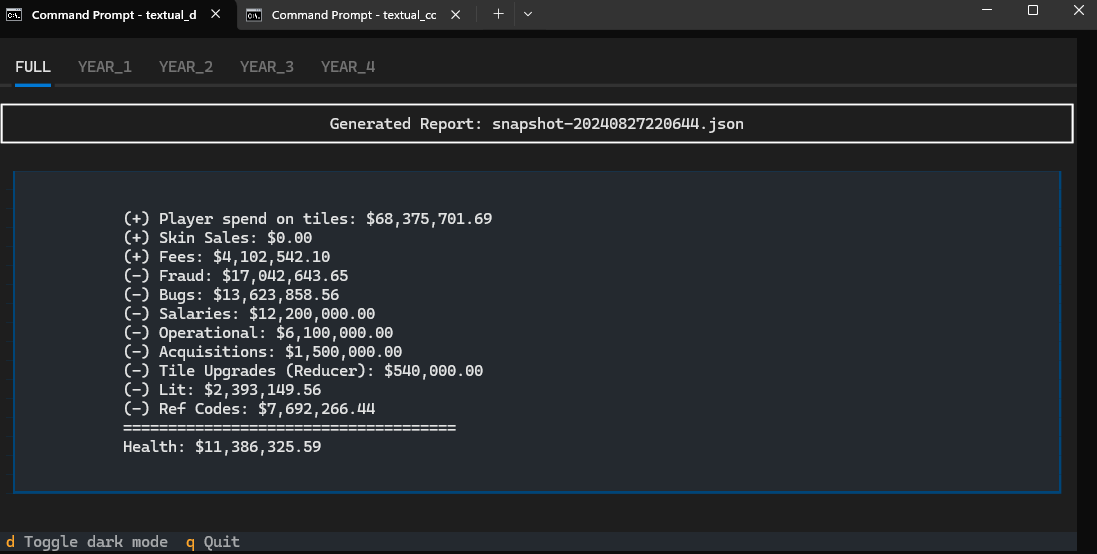Switch to the FULL tab
This screenshot has width=1097, height=554.
coord(33,67)
